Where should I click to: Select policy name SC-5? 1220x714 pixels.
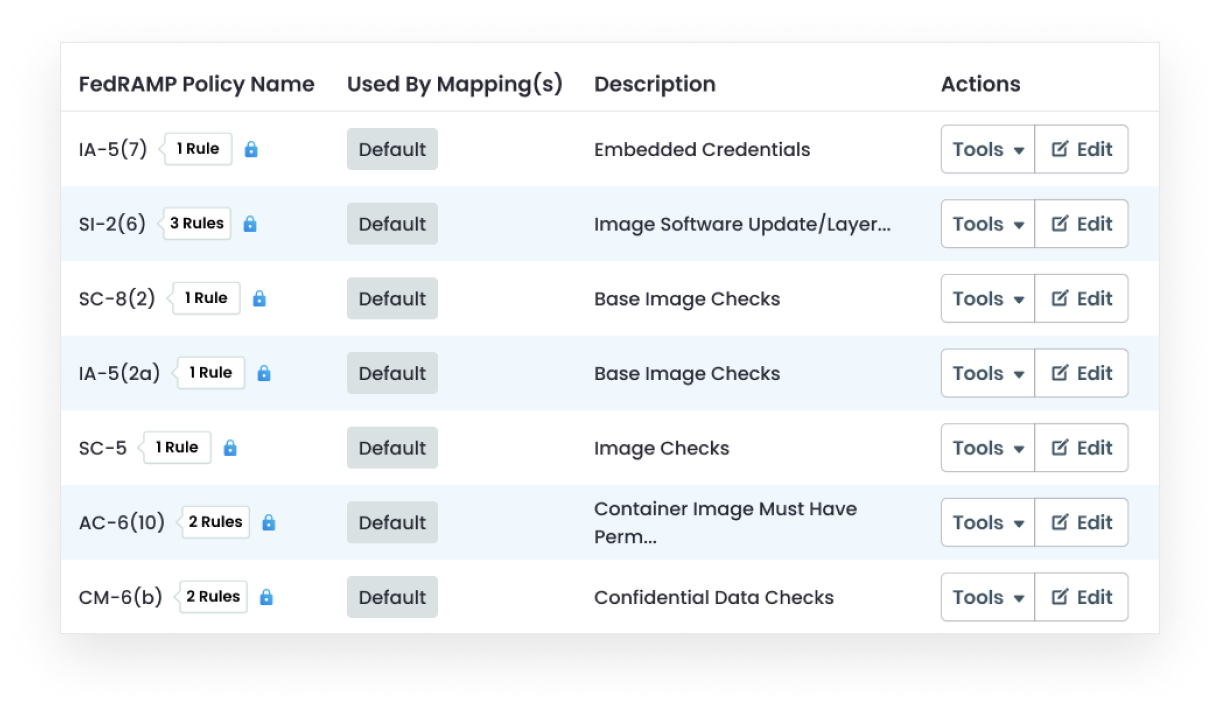[103, 448]
